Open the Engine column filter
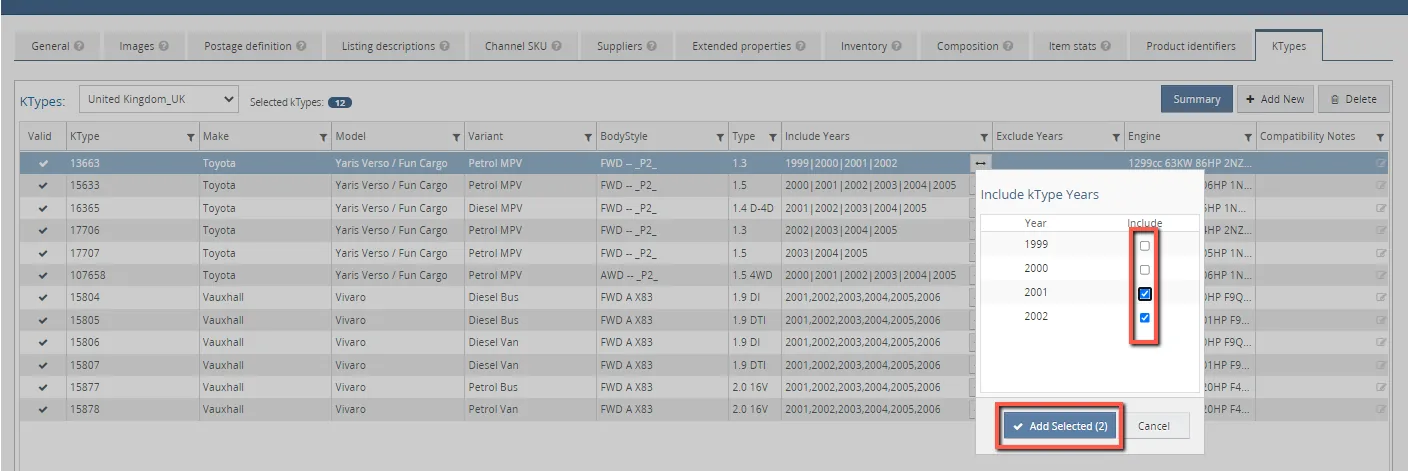This screenshot has height=471, width=1408. pos(1248,137)
